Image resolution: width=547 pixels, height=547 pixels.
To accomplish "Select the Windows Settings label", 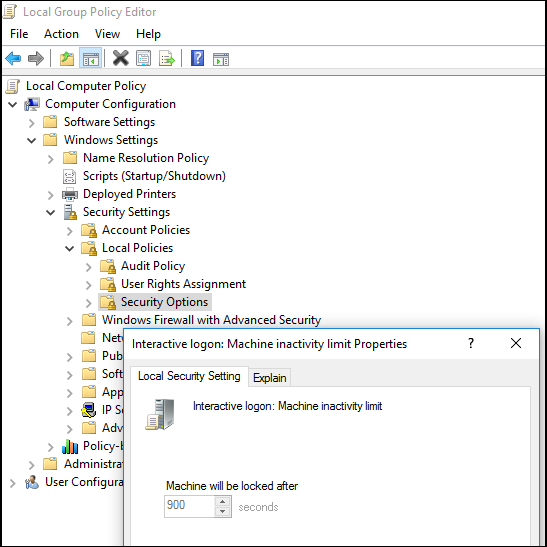I will pos(111,140).
